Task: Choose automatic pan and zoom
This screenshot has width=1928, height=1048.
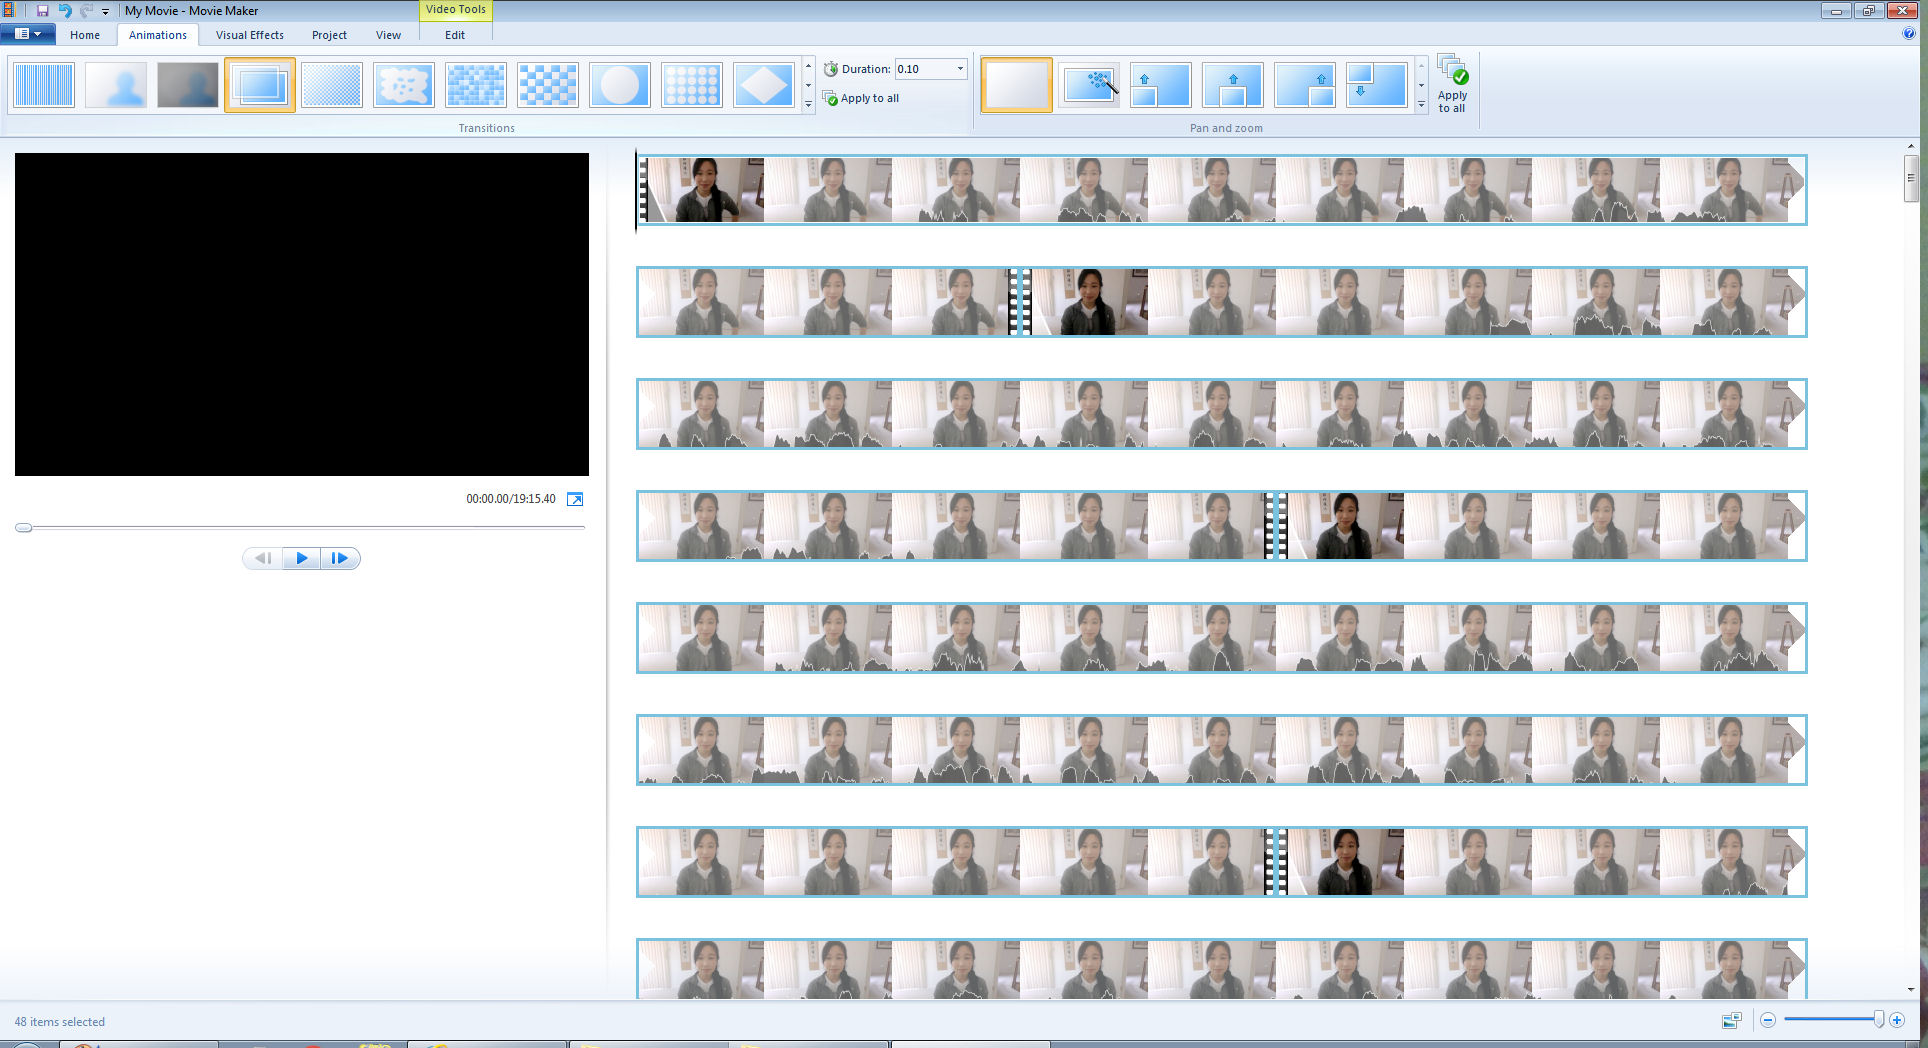Action: [1088, 85]
